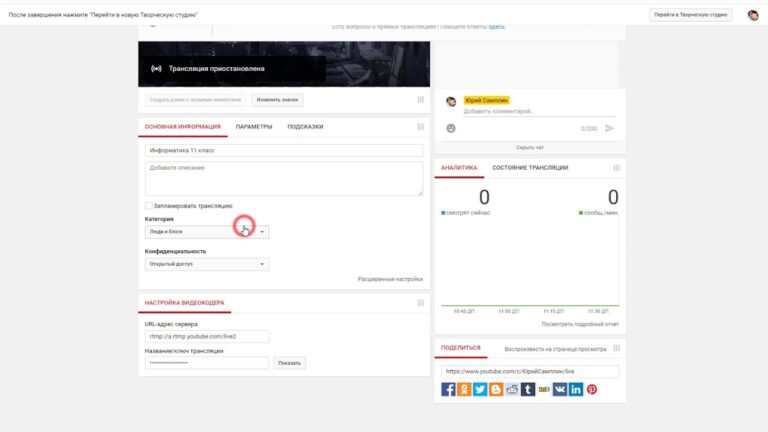Share stream on Reddit
This screenshot has height=432, width=768.
(x=512, y=389)
